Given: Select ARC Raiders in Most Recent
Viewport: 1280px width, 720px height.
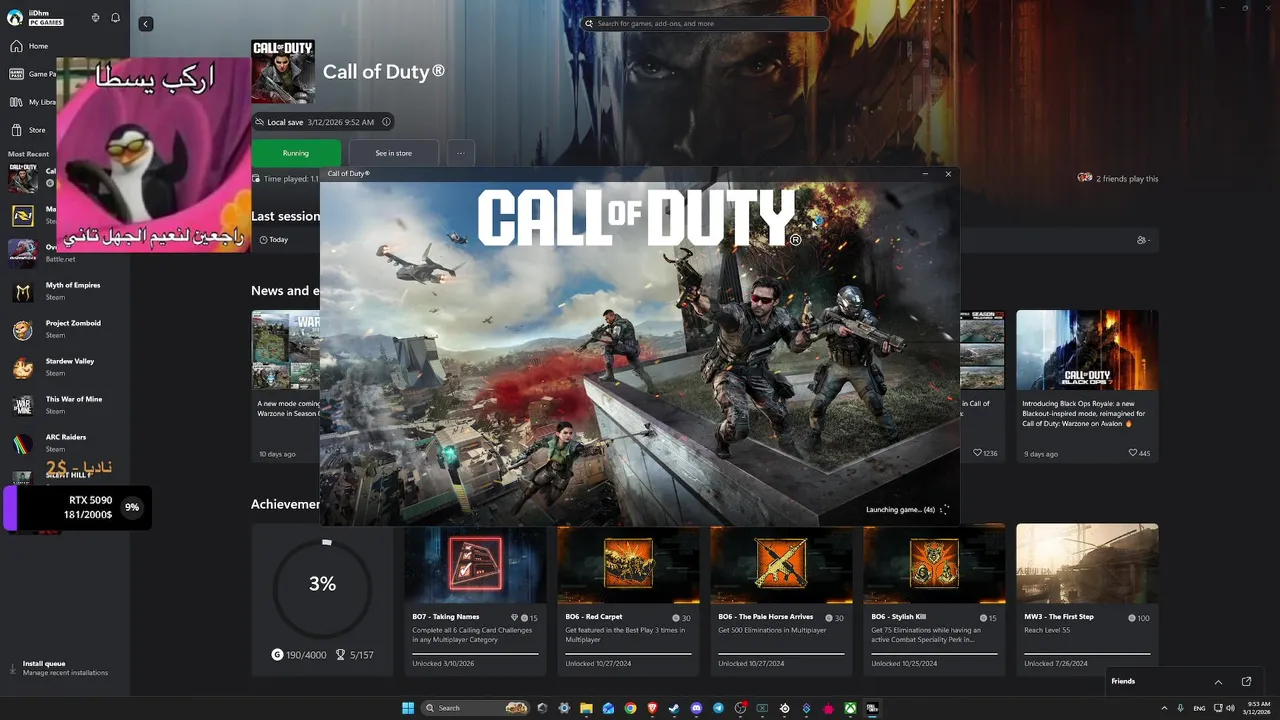Looking at the screenshot, I should pos(65,443).
